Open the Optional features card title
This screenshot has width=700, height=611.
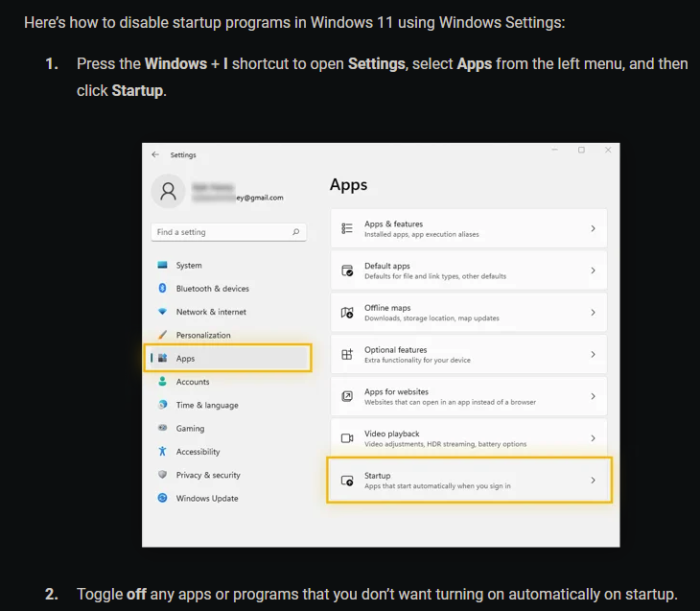click(396, 349)
